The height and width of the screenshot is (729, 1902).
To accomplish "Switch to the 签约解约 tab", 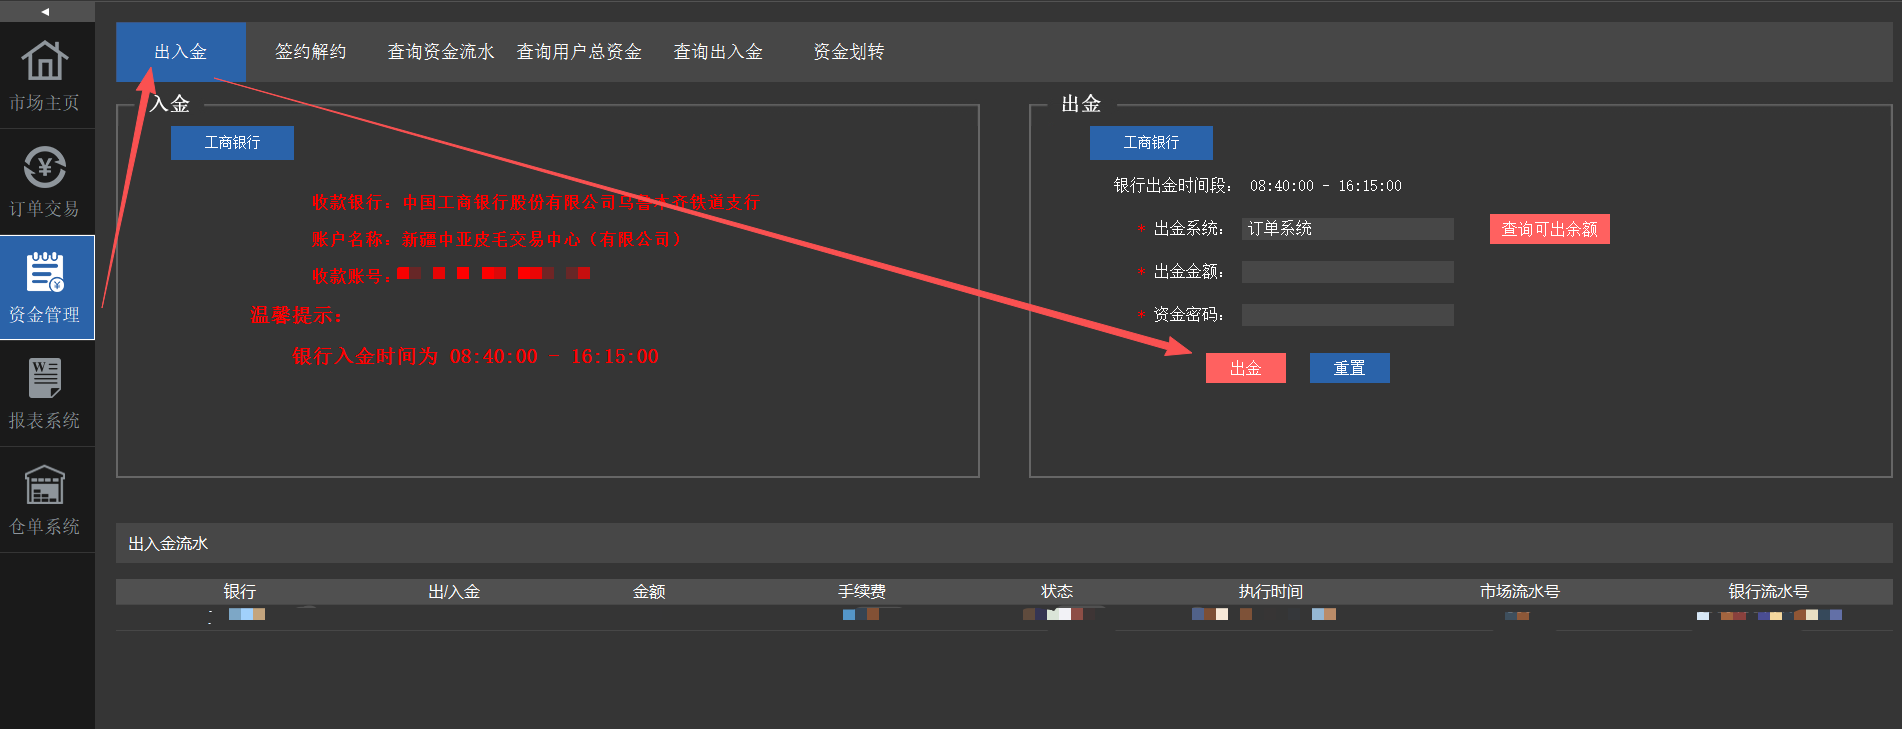I will click(x=310, y=52).
